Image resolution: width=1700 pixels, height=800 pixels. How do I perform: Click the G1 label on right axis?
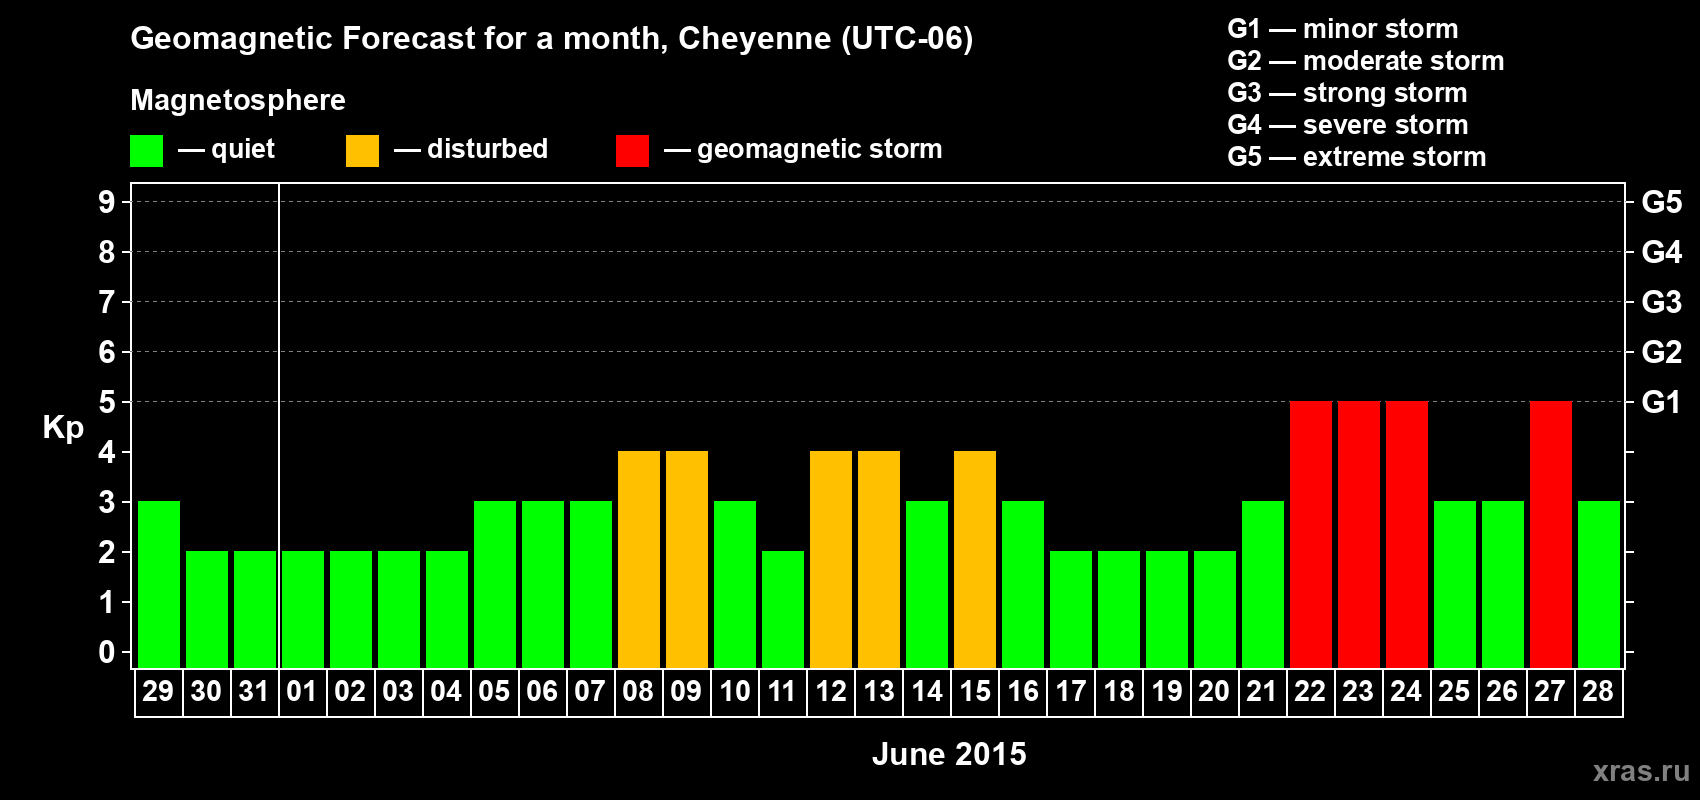(1661, 402)
